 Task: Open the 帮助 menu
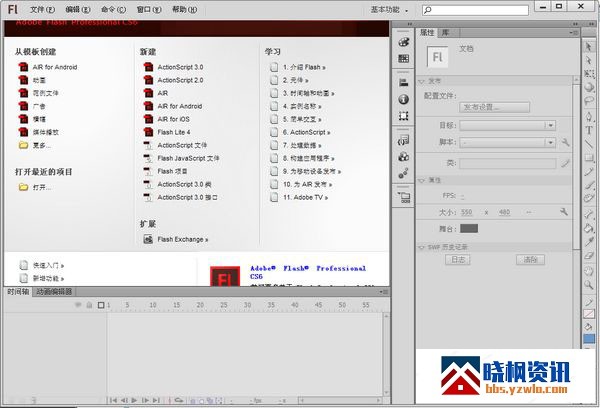184,10
